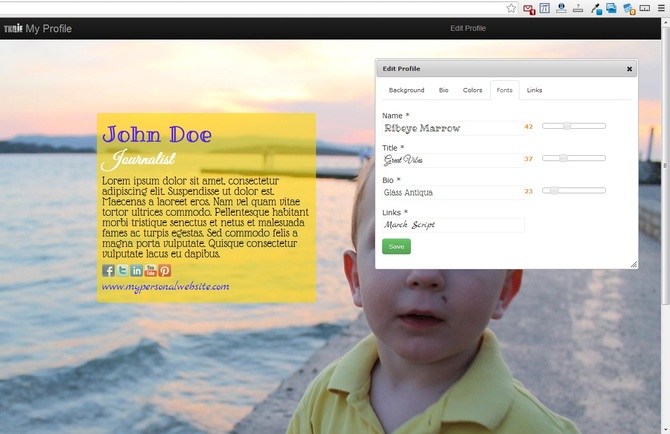Click the Save button

pos(396,246)
